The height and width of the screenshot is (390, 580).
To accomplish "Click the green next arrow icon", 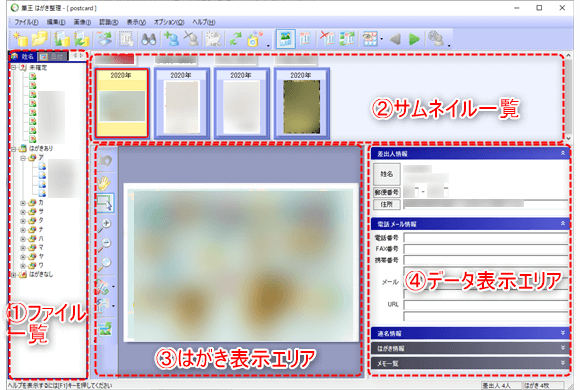I will coord(414,39).
